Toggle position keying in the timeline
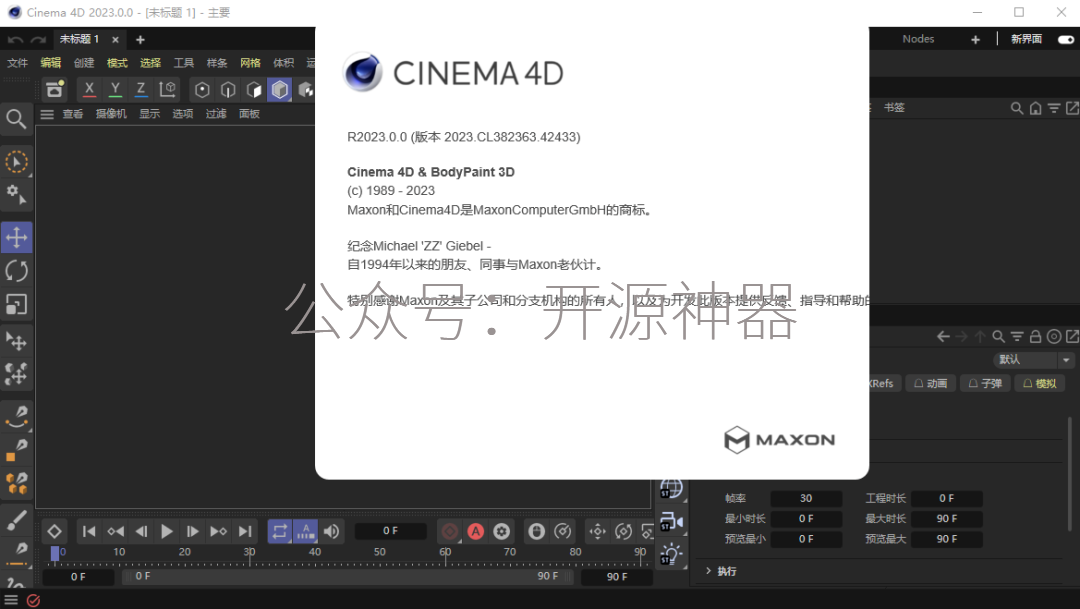The height and width of the screenshot is (609, 1080). click(597, 531)
